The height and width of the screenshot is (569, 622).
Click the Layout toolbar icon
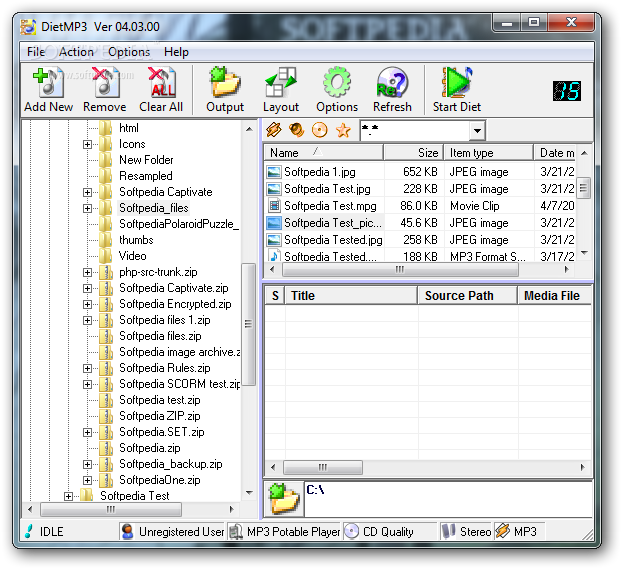point(281,82)
